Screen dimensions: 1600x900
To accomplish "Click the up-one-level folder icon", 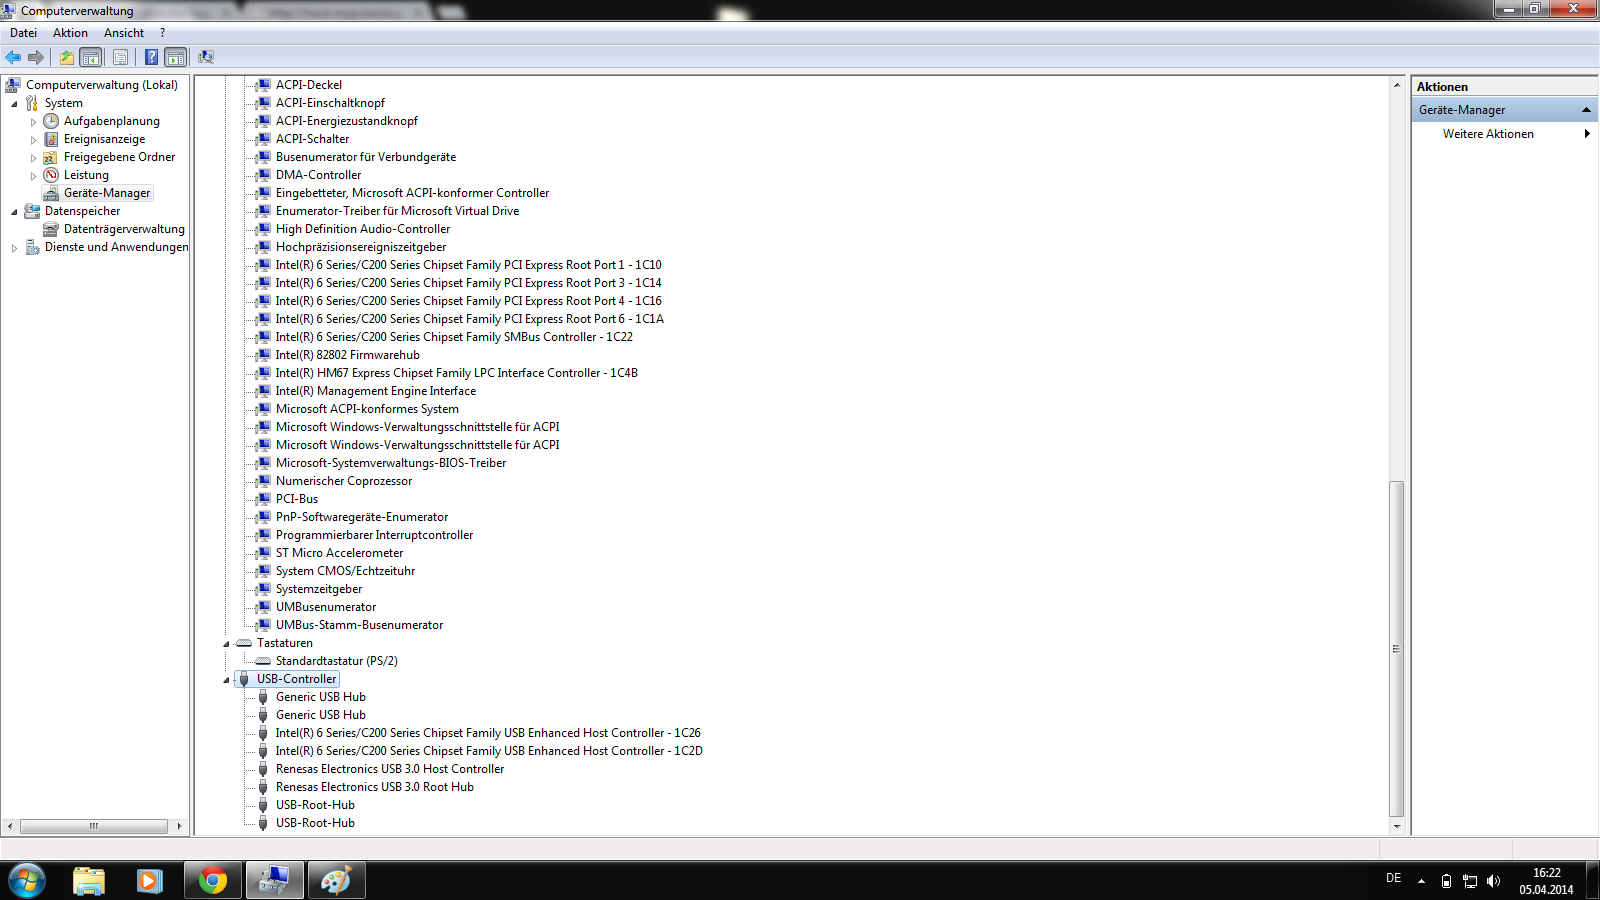I will click(67, 57).
